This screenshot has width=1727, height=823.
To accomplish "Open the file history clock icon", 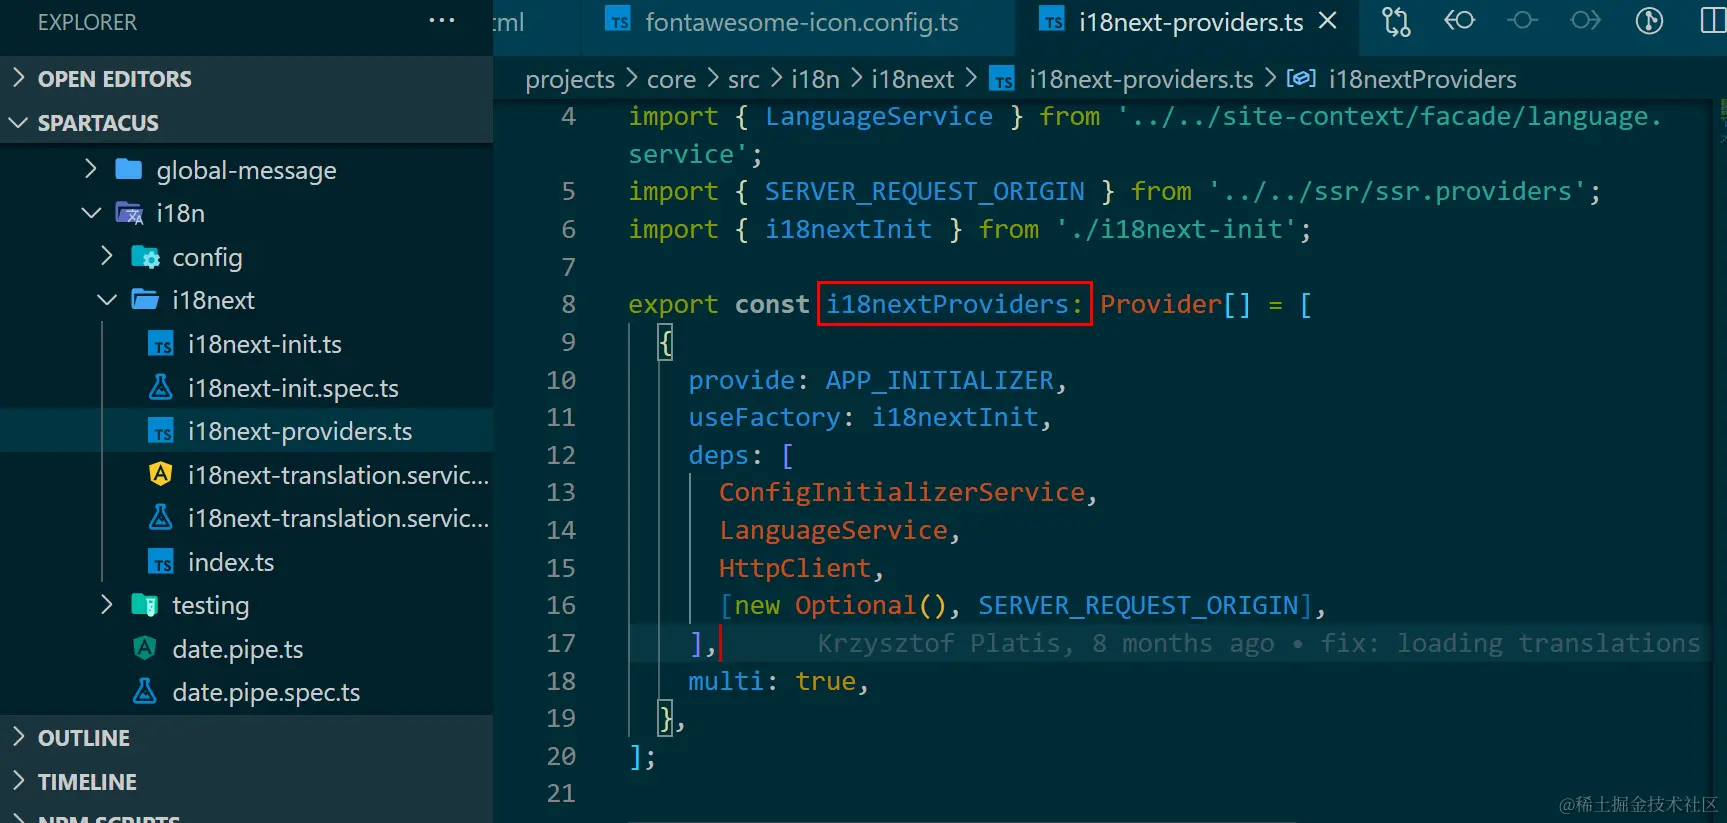I will click(x=1649, y=20).
